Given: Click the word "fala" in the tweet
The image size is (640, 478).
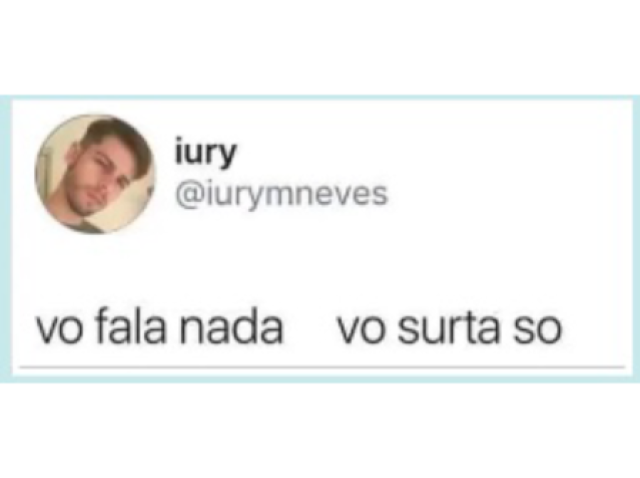Looking at the screenshot, I should [x=132, y=328].
